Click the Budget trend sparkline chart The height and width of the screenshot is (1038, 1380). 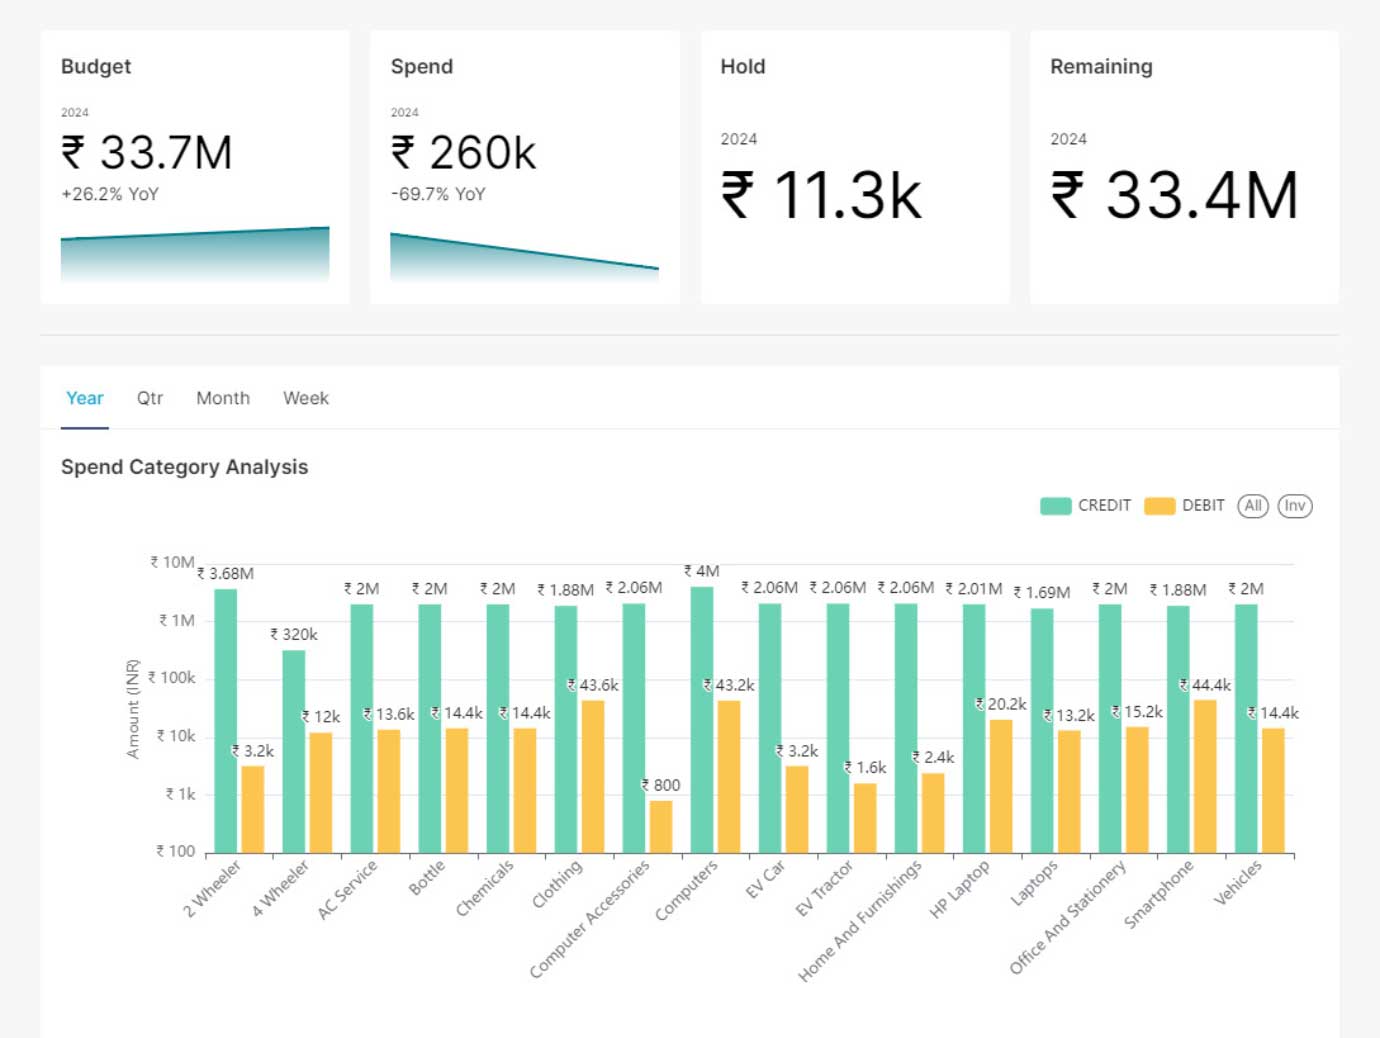[x=195, y=255]
